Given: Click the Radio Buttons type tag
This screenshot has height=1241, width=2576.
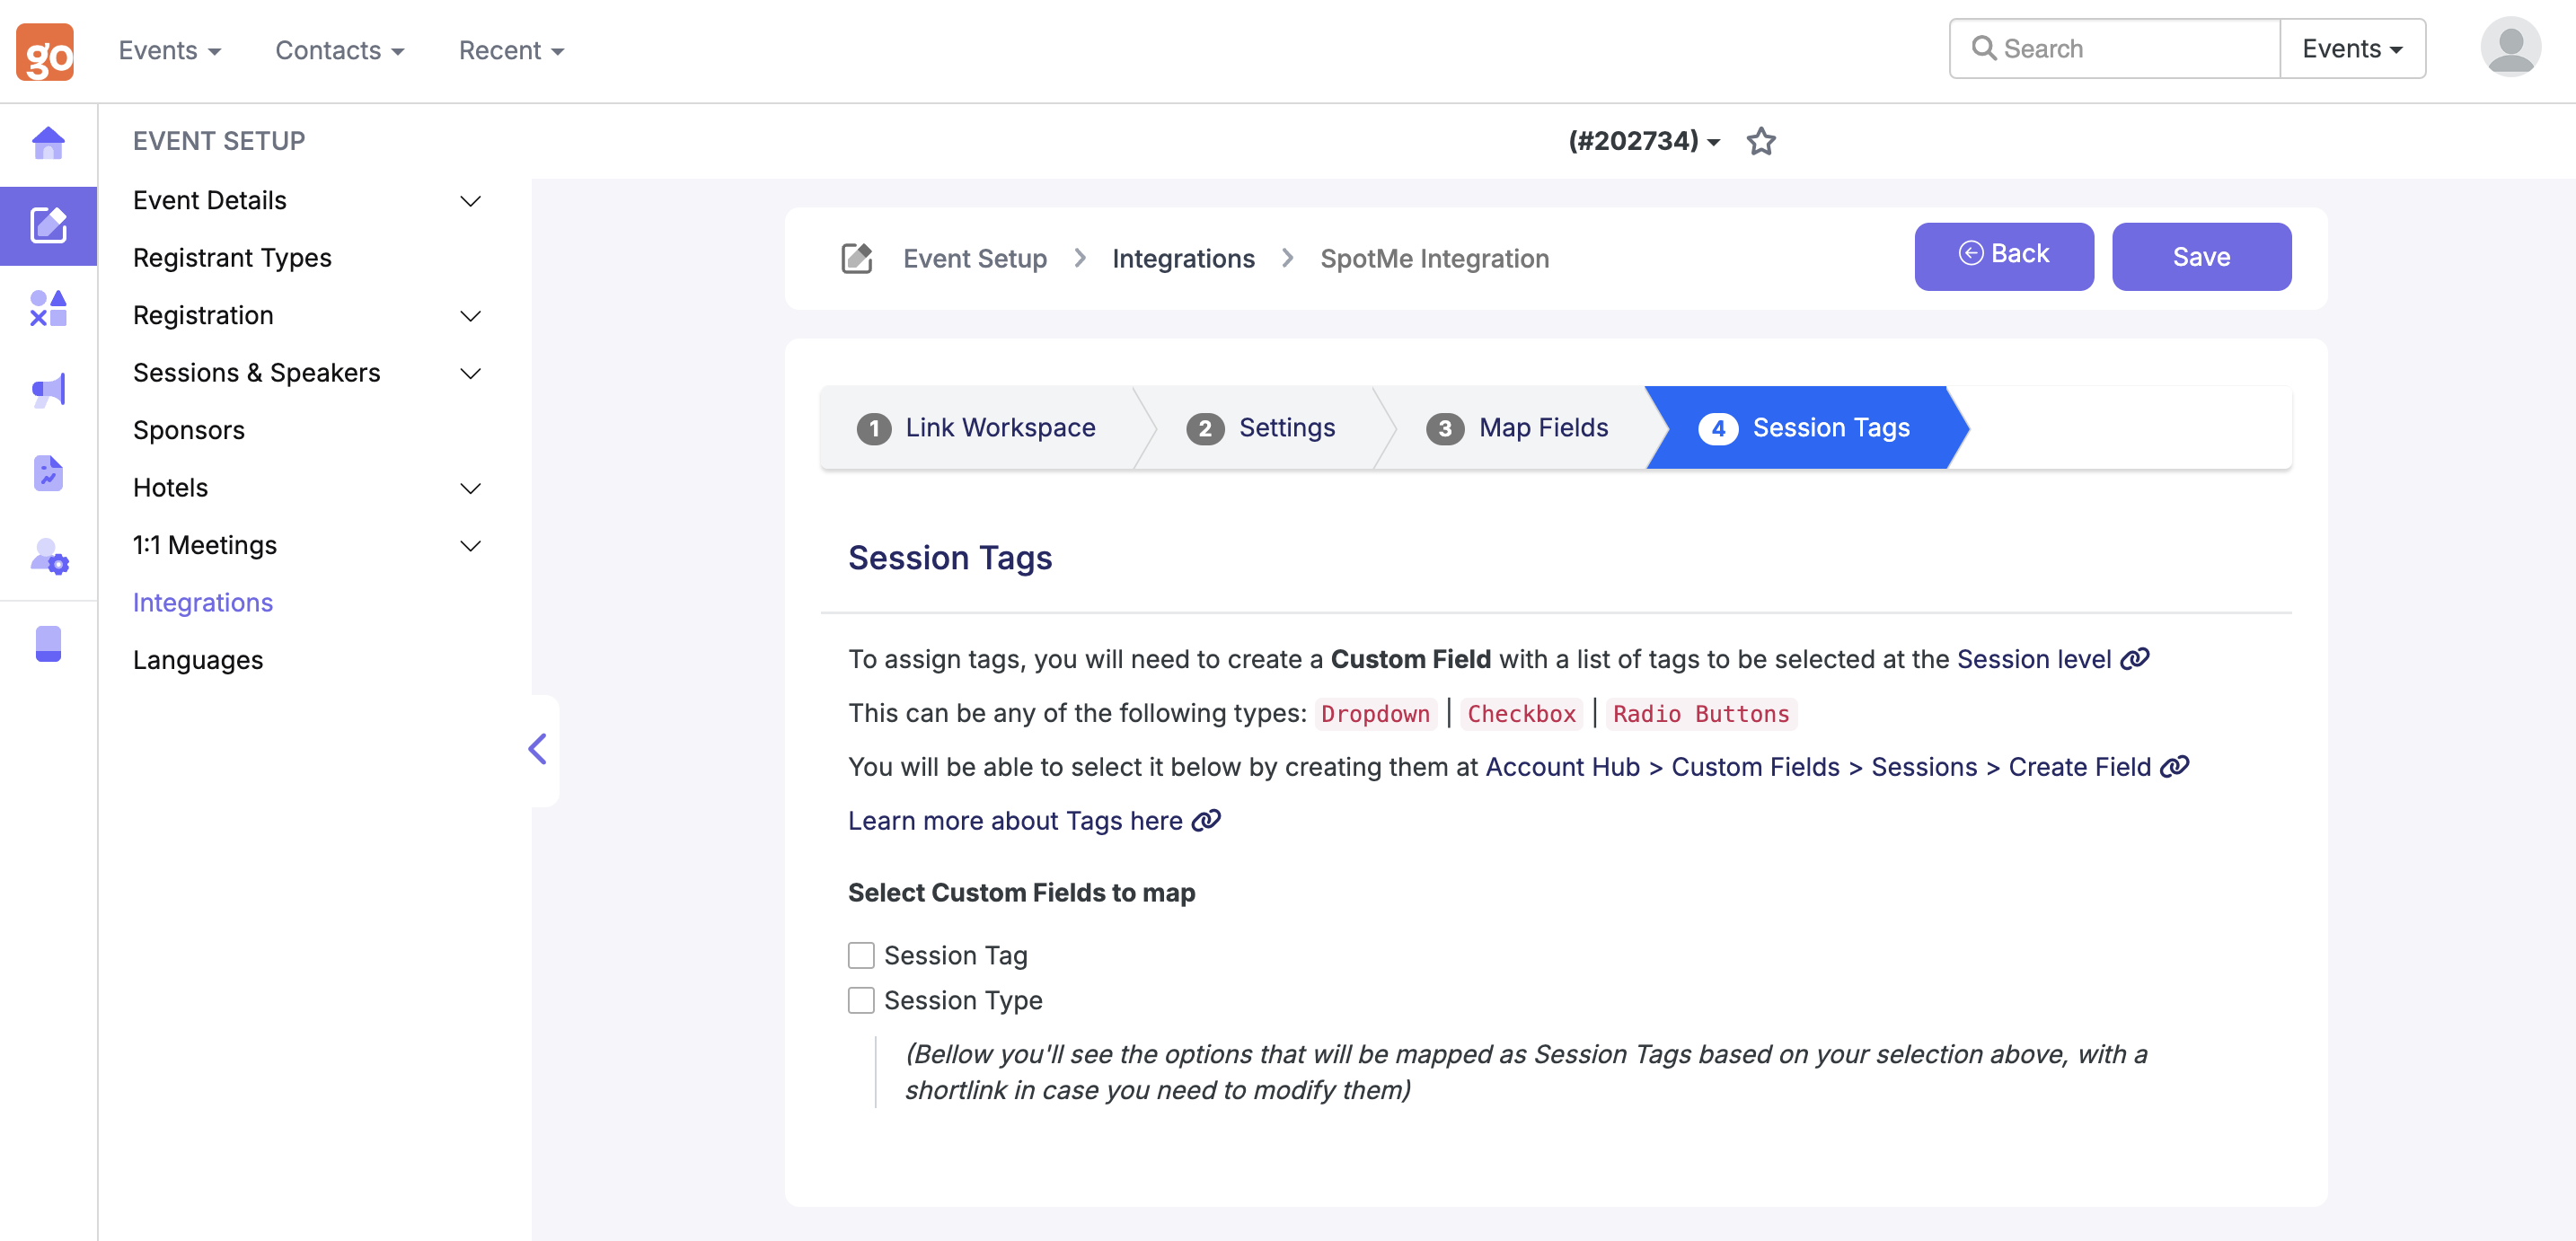Looking at the screenshot, I should click(x=1701, y=714).
